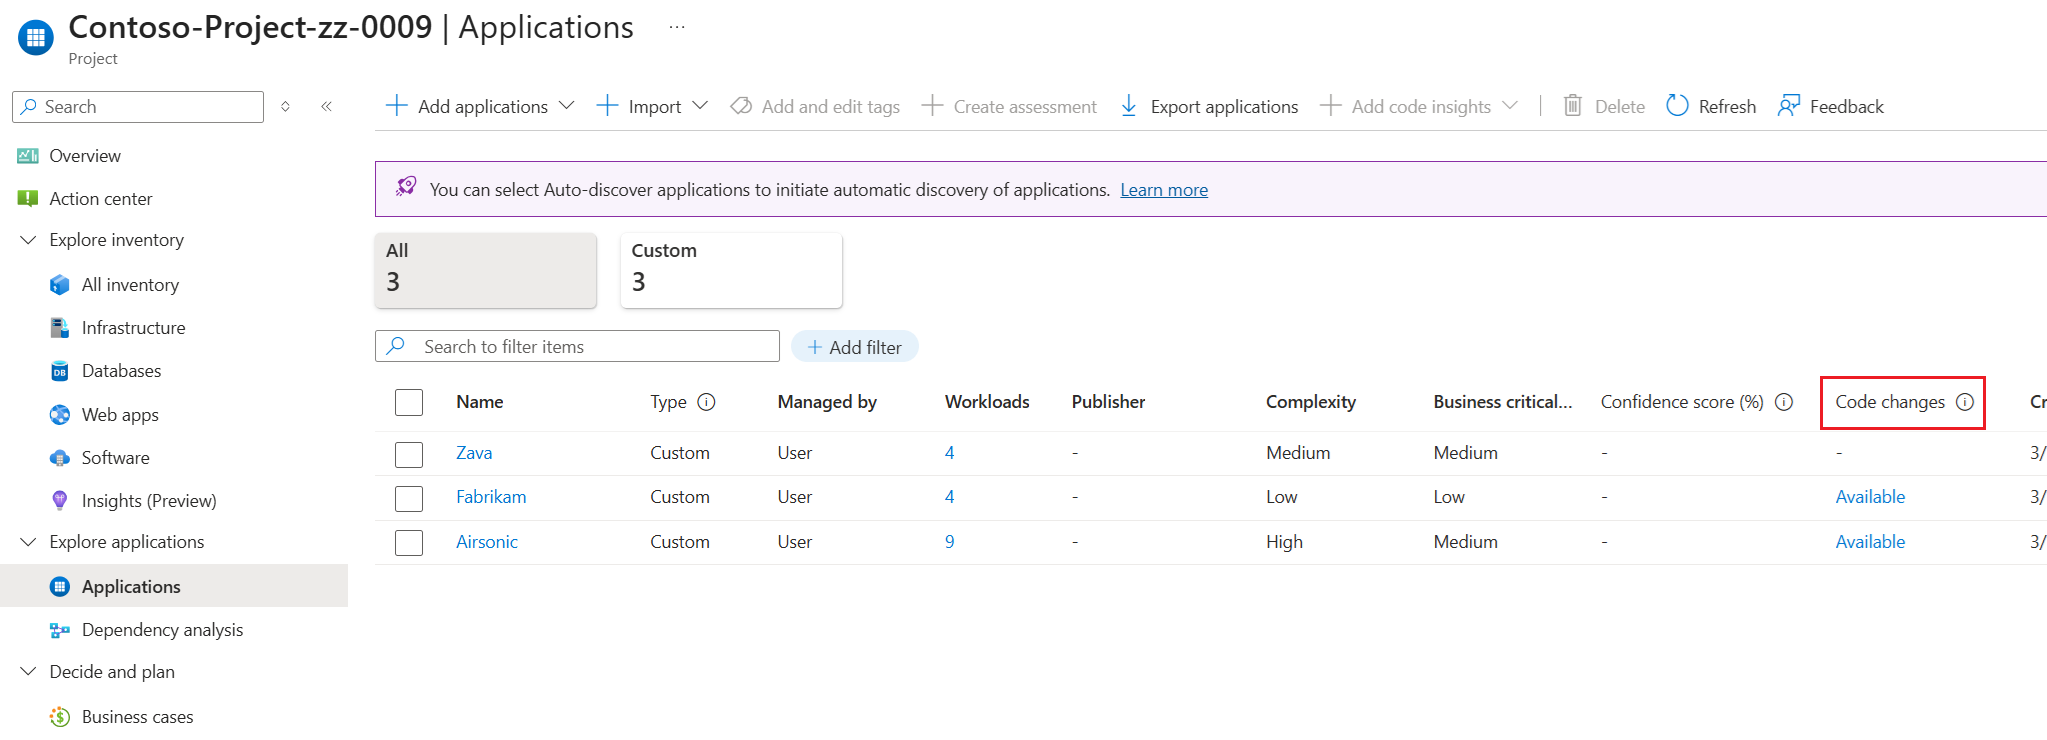2047x740 pixels.
Task: Click the Infrastructure server icon
Action: [60, 328]
